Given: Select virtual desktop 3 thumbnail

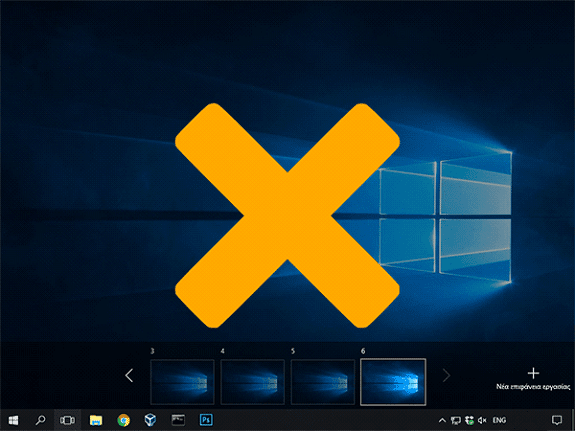Looking at the screenshot, I should [182, 382].
